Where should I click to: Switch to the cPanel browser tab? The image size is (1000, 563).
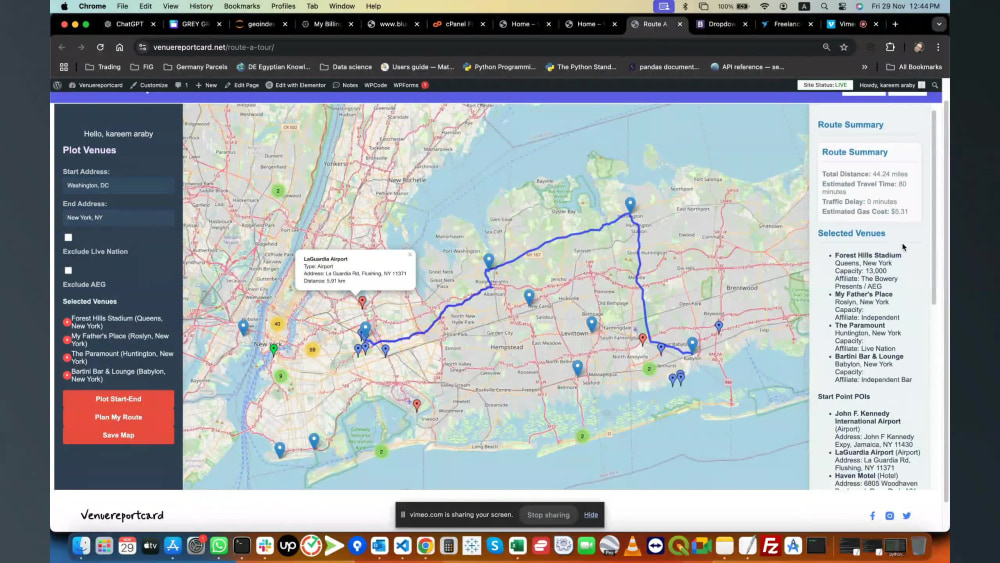tap(458, 24)
